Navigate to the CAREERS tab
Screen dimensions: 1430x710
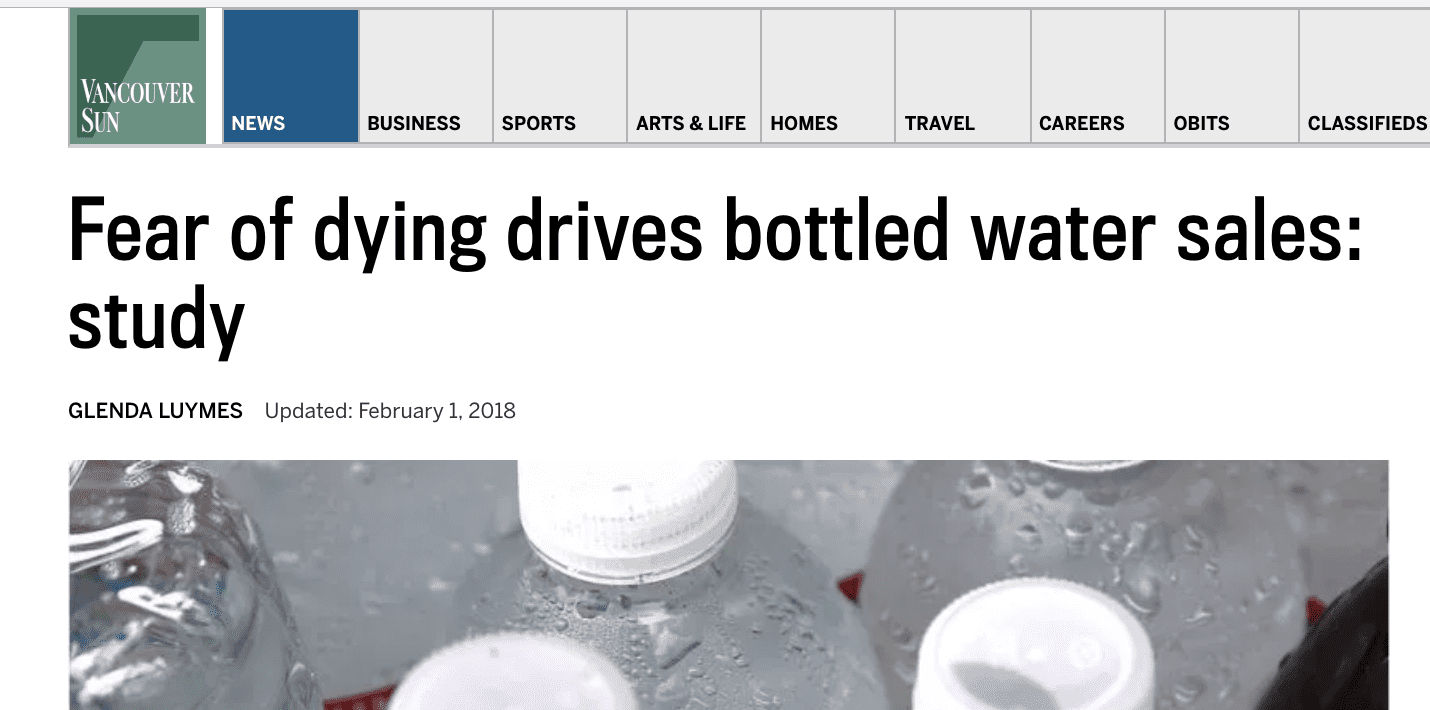[1098, 76]
